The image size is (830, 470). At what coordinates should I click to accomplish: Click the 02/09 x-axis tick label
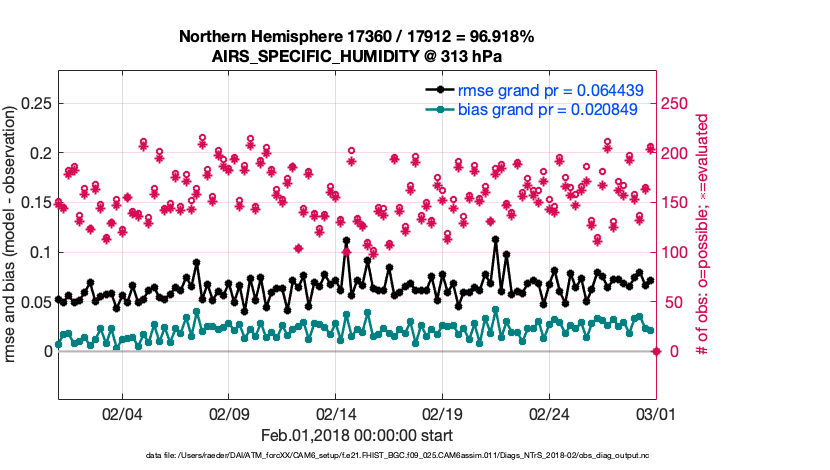[x=229, y=413]
